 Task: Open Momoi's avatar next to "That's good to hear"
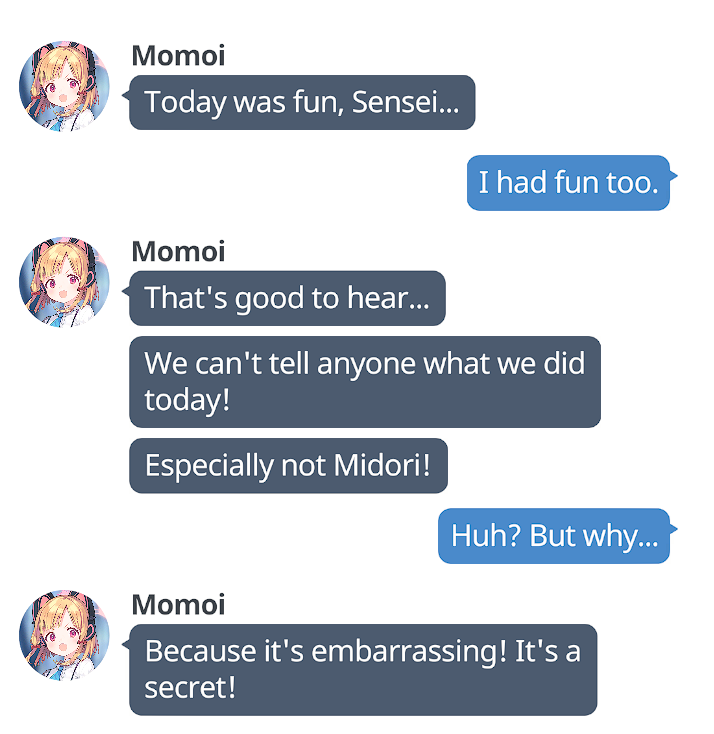[64, 282]
